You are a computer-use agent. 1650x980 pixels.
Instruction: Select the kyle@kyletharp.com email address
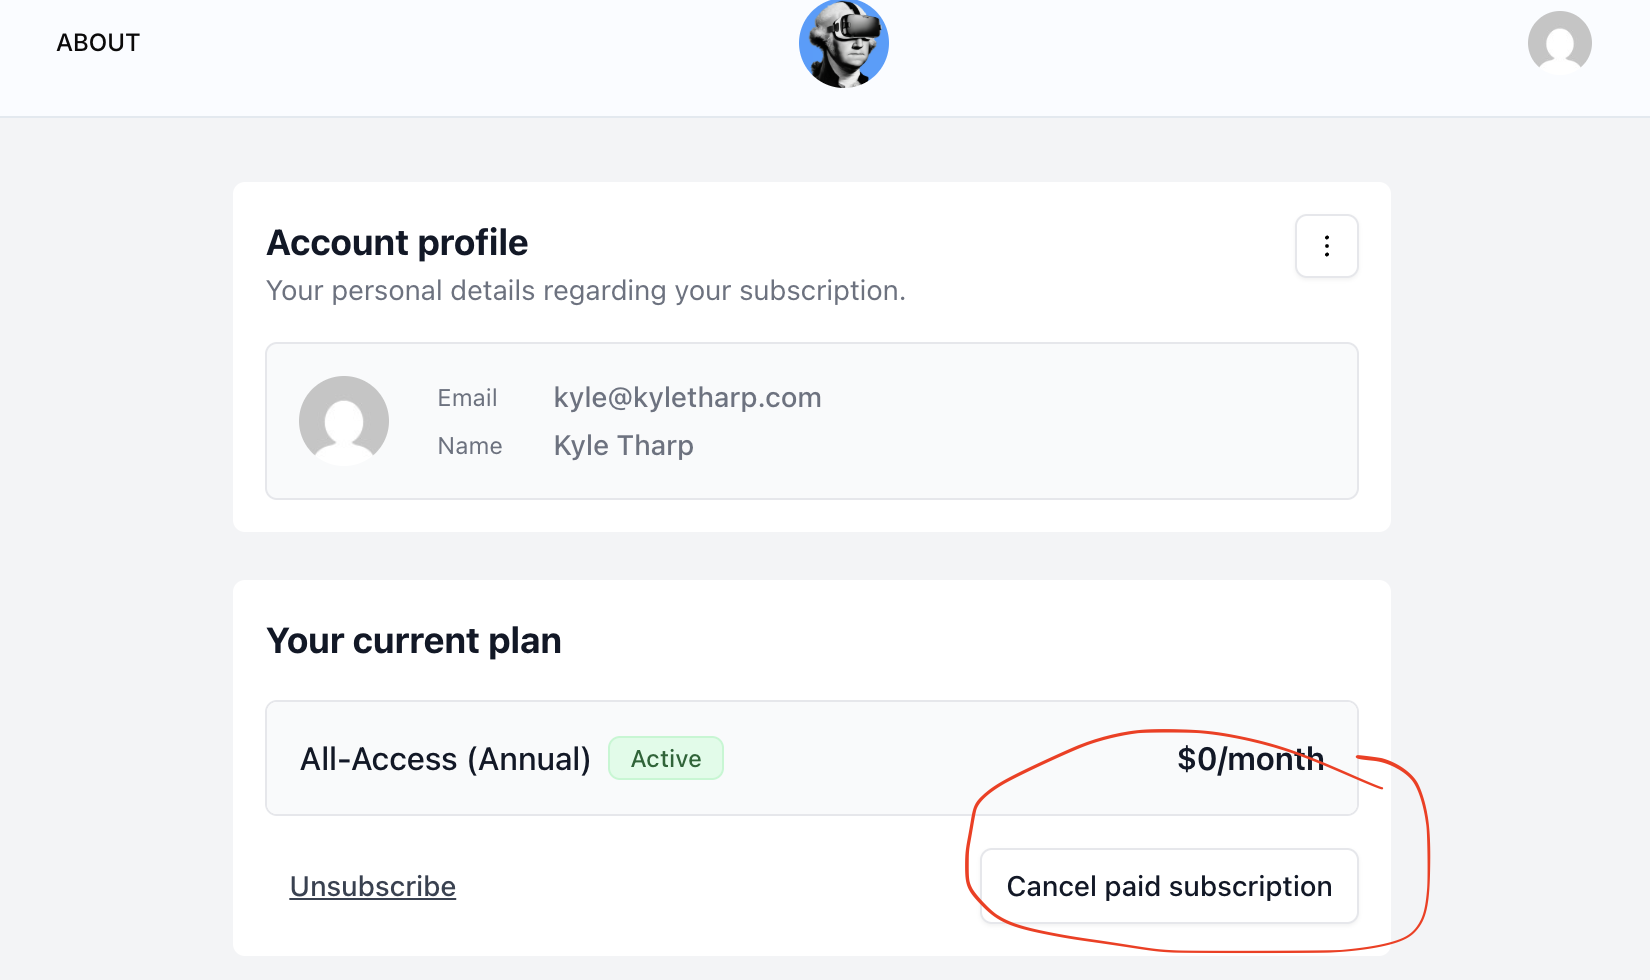(x=687, y=398)
